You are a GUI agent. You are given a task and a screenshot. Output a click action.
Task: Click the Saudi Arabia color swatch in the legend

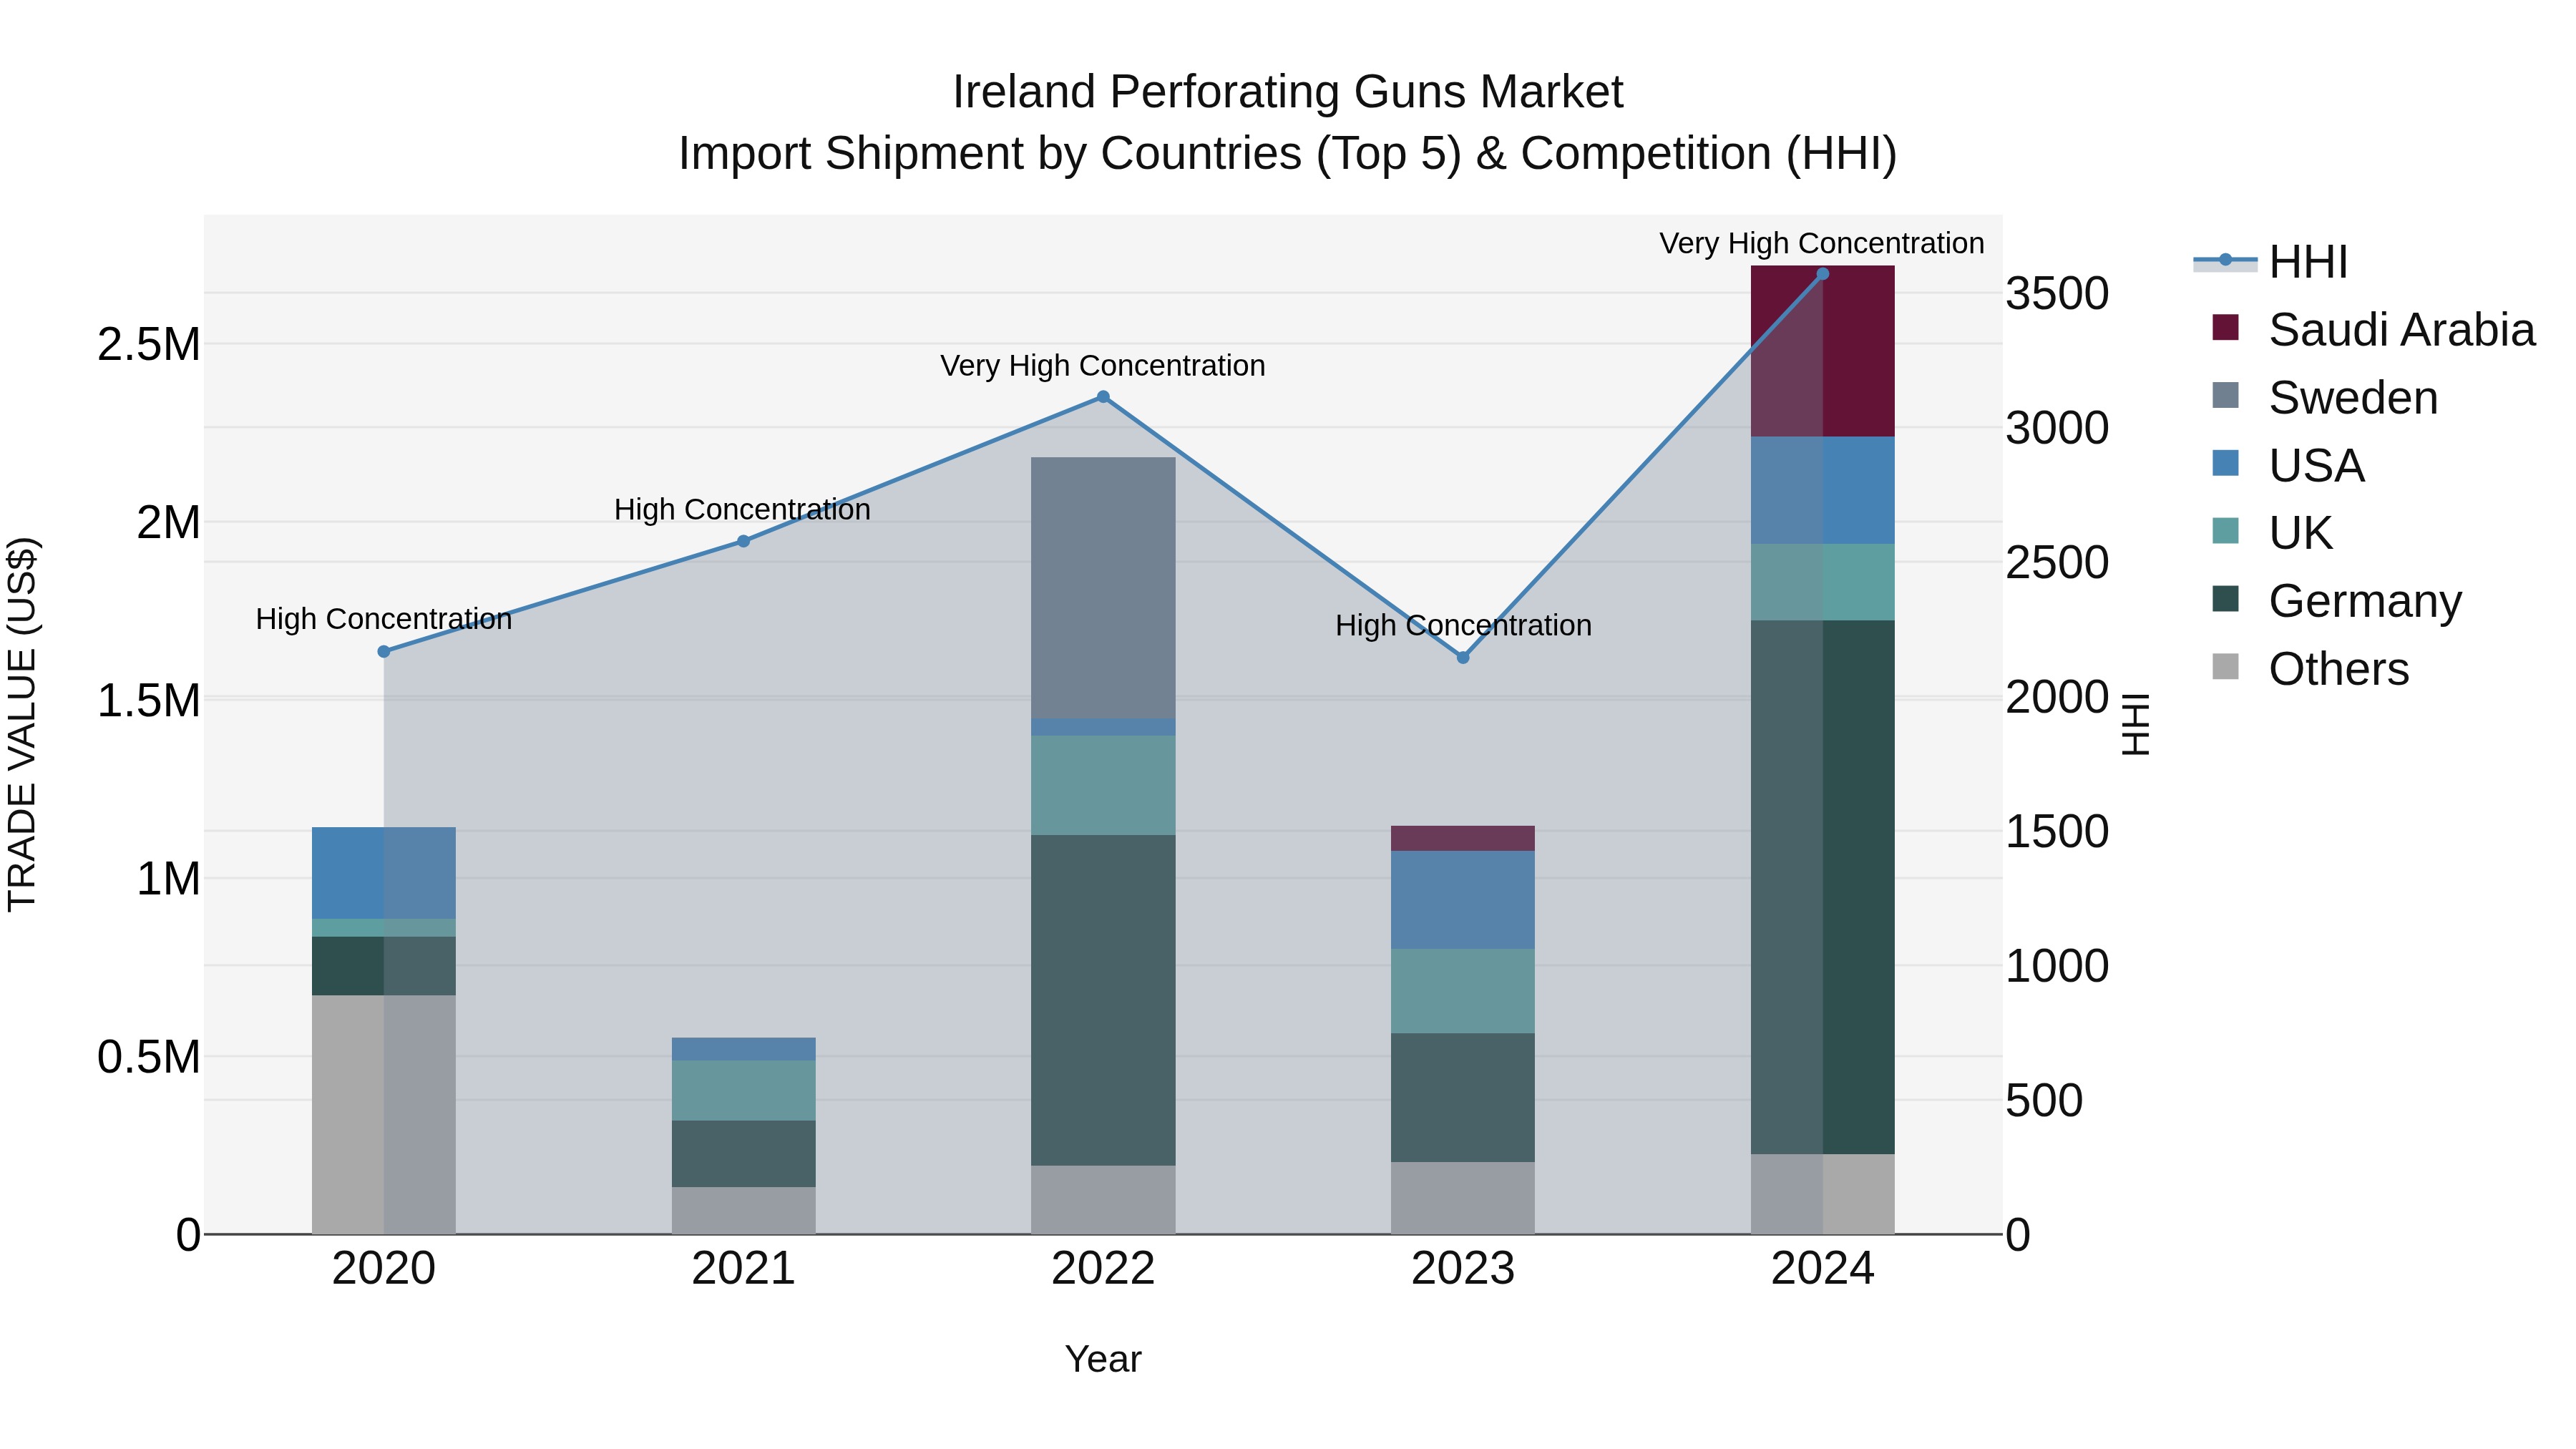tap(2226, 327)
